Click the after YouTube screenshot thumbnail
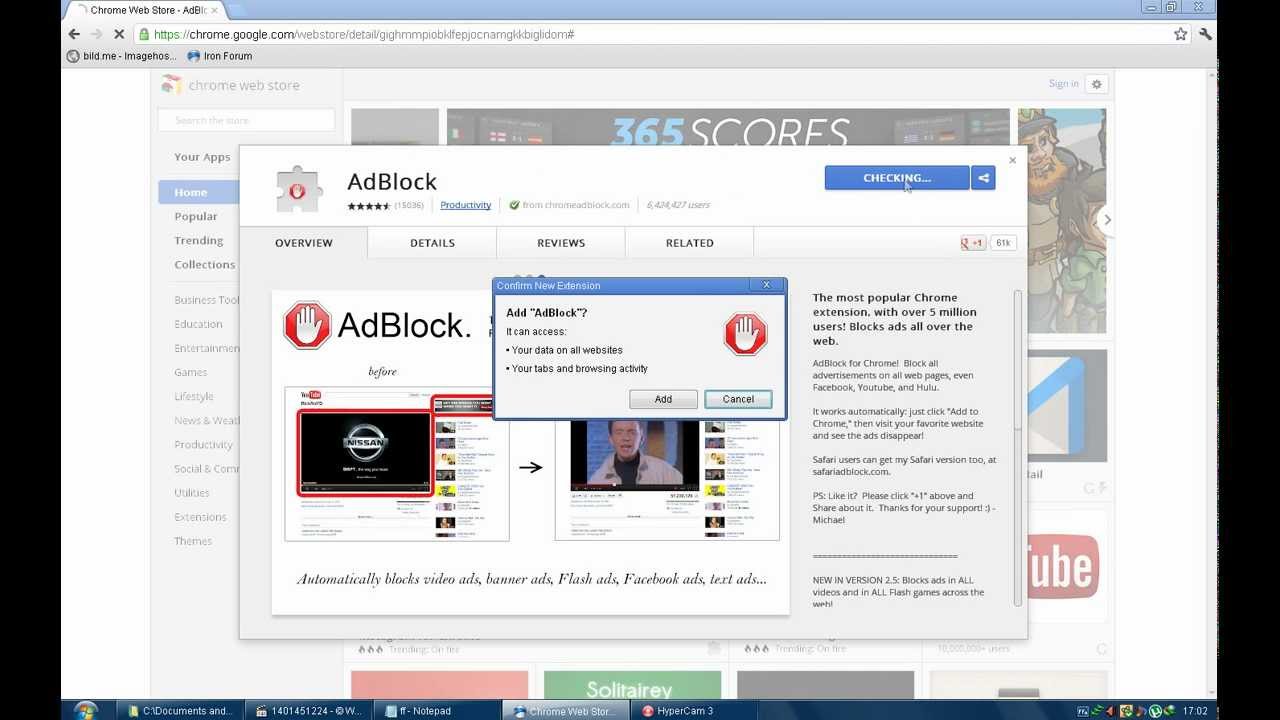The image size is (1280, 720). (667, 480)
